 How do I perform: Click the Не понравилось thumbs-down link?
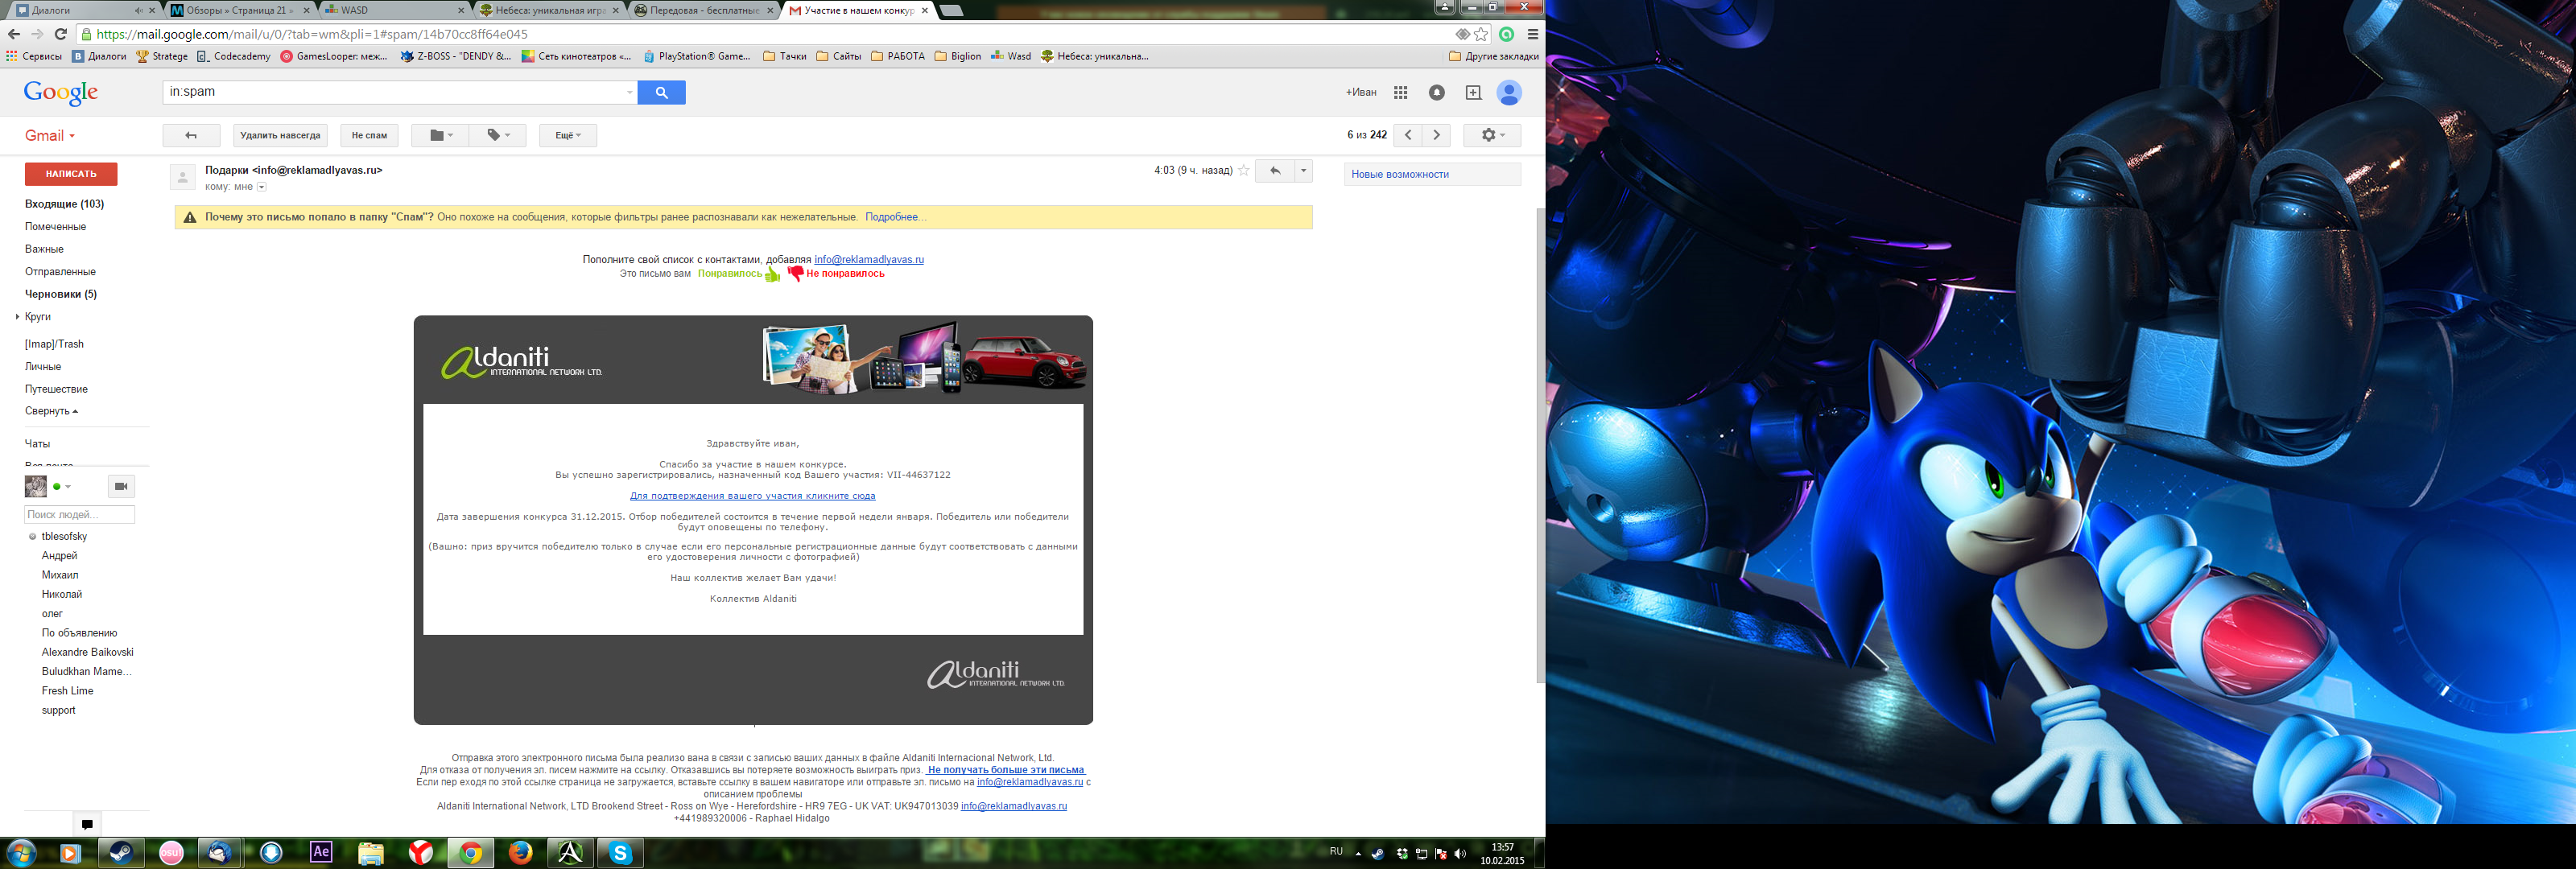[x=836, y=274]
